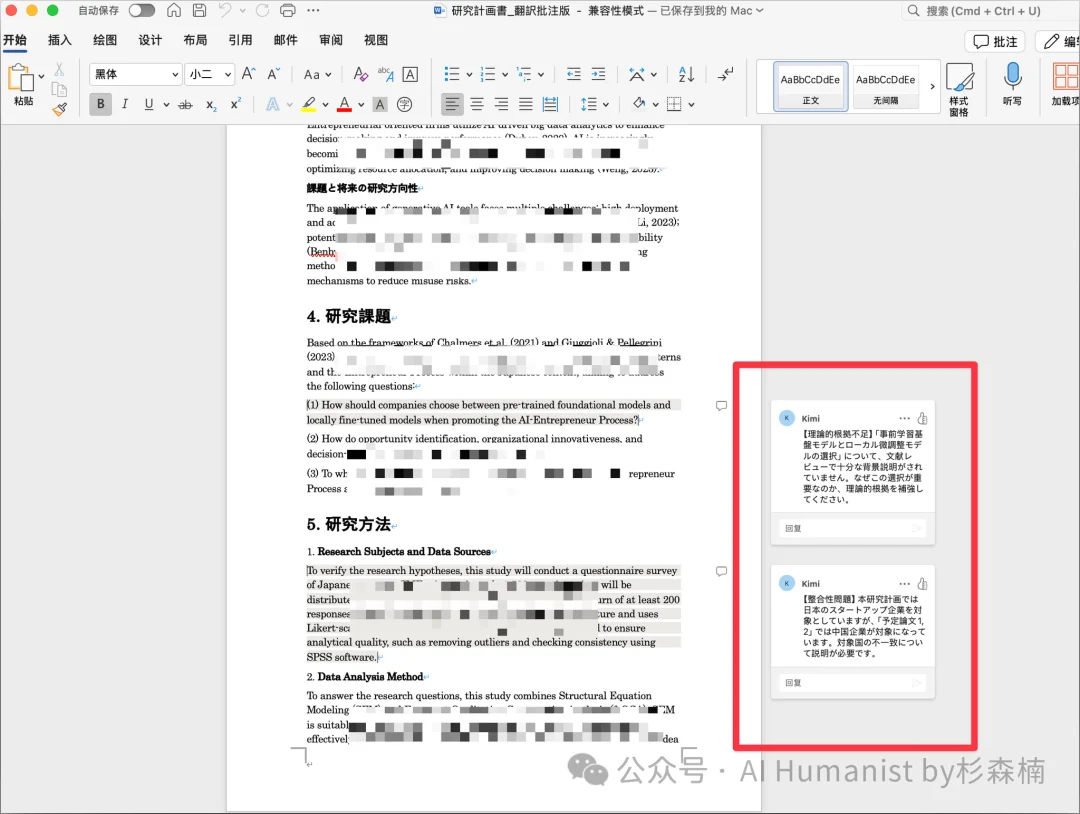The height and width of the screenshot is (814, 1080).
Task: Select the Phonetic Guide icon
Action: pos(384,74)
